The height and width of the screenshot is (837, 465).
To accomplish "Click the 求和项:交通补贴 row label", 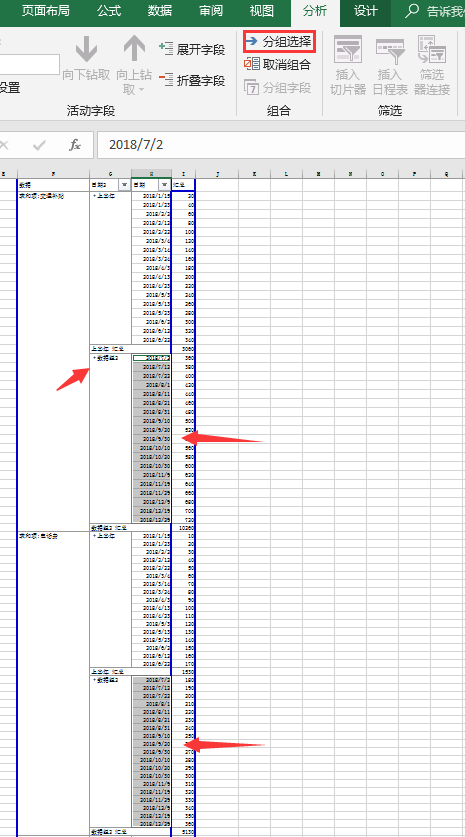I will 41,196.
